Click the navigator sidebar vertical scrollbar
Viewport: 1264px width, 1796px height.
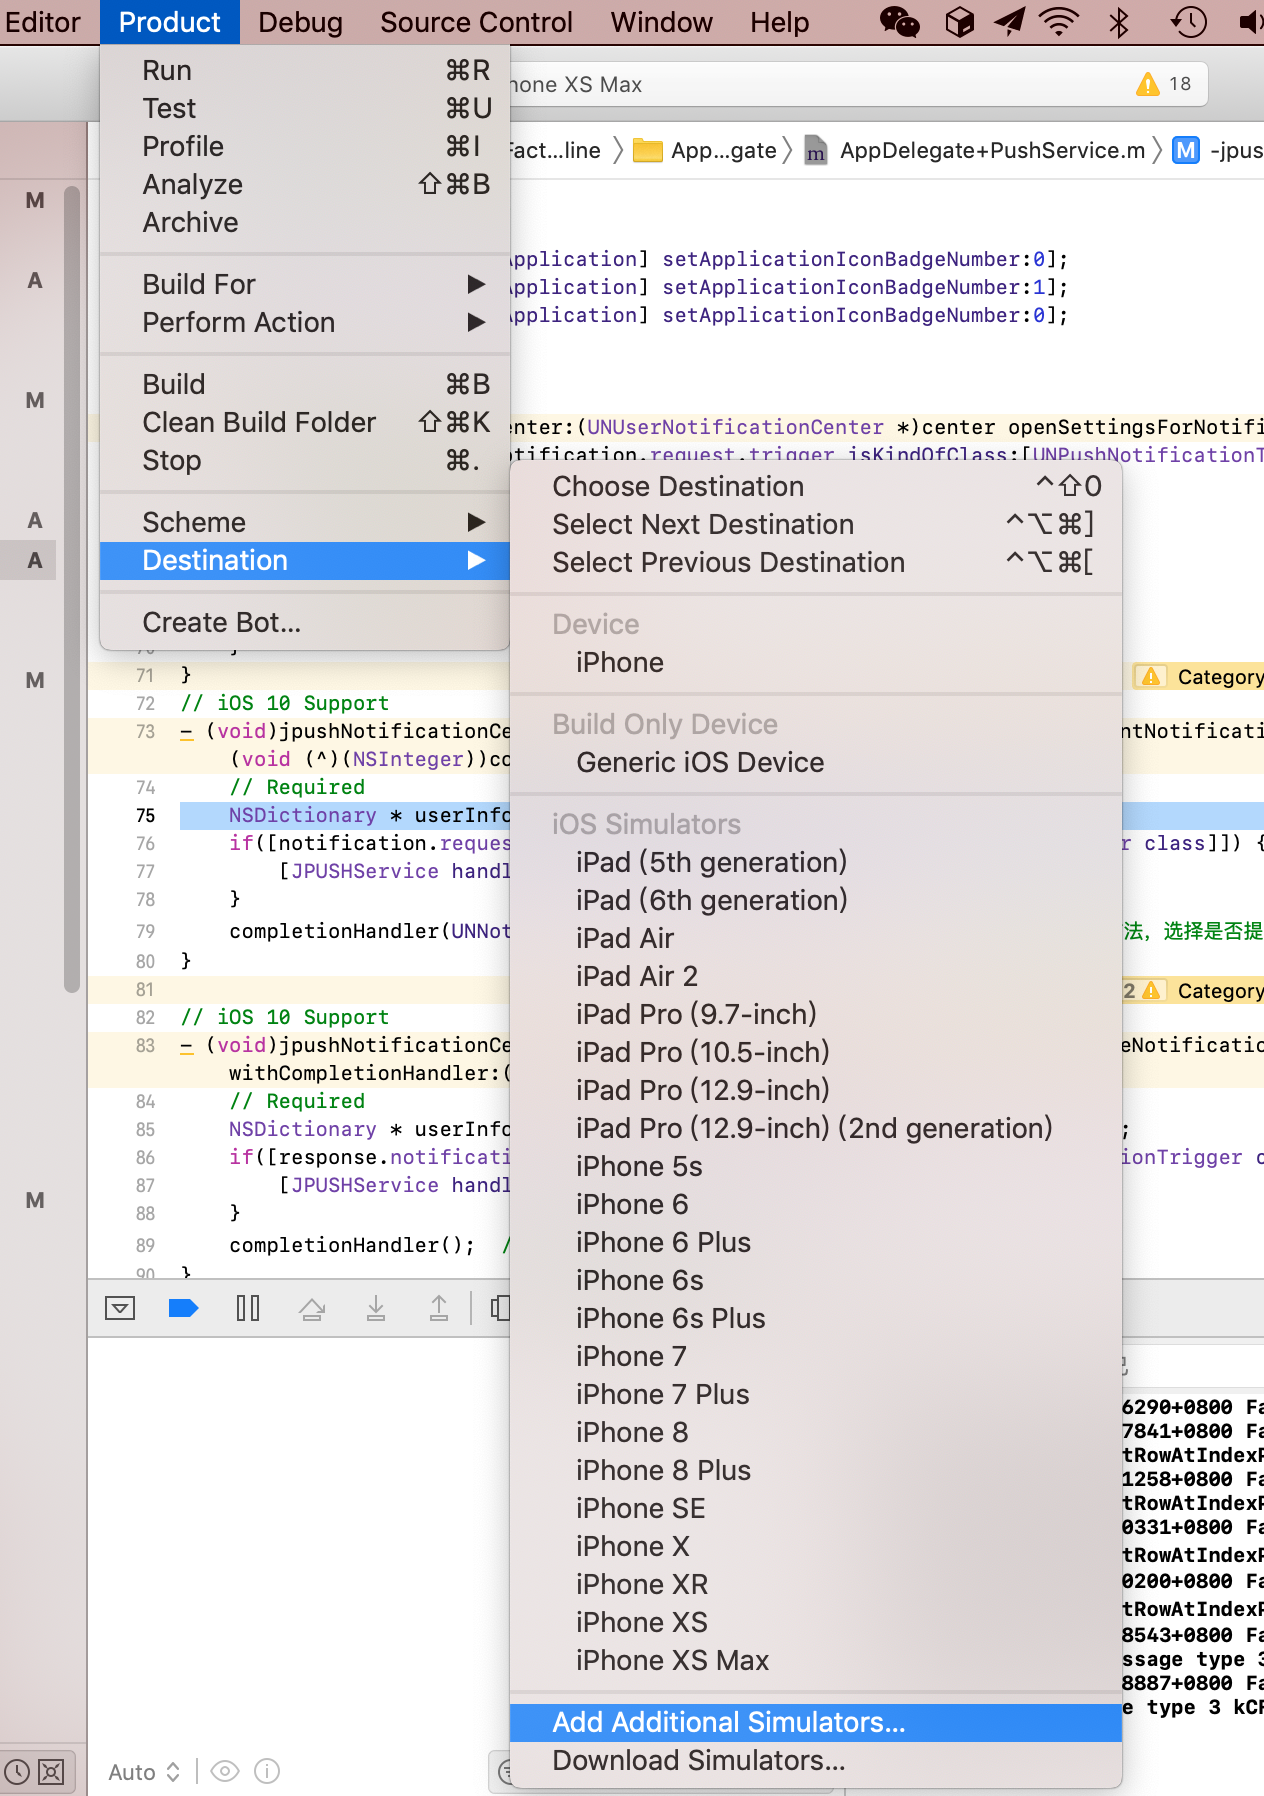click(72, 589)
